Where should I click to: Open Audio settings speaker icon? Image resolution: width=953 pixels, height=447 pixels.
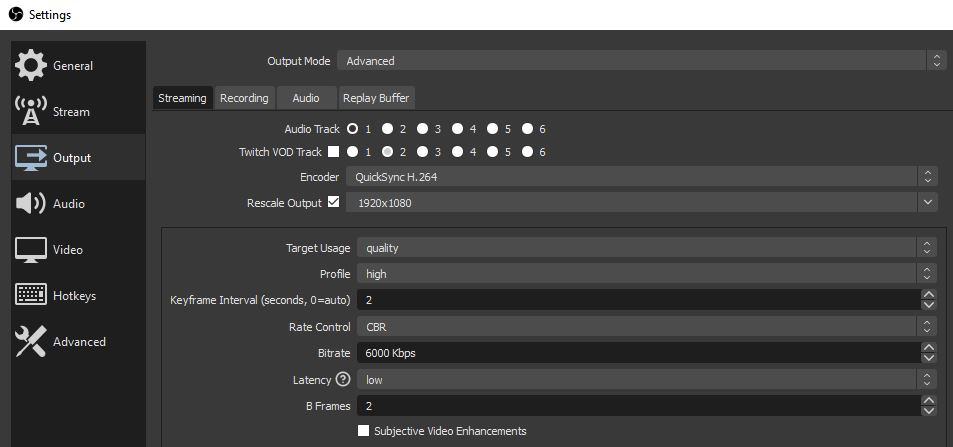[x=31, y=204]
